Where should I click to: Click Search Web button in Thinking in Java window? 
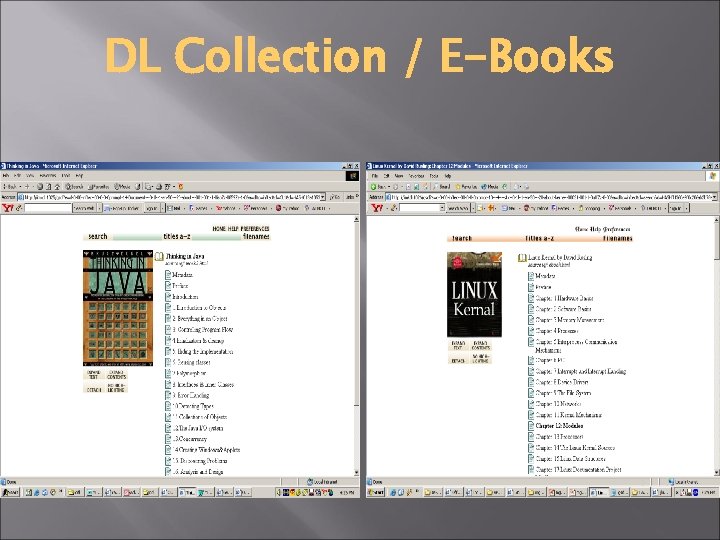(x=84, y=208)
